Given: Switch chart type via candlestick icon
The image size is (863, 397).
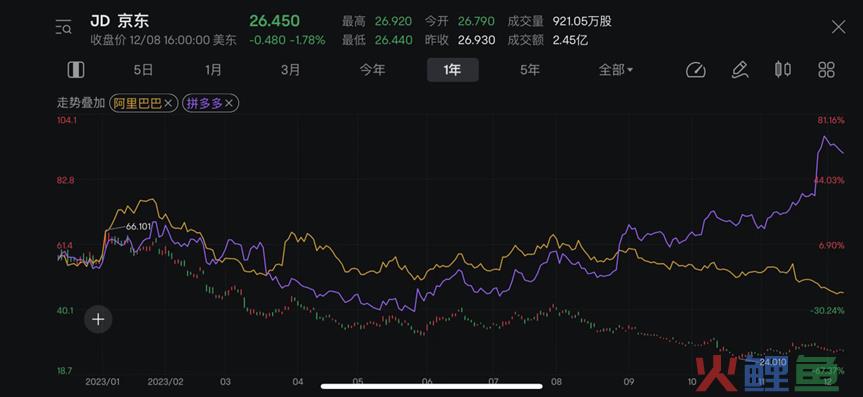Looking at the screenshot, I should [x=783, y=69].
